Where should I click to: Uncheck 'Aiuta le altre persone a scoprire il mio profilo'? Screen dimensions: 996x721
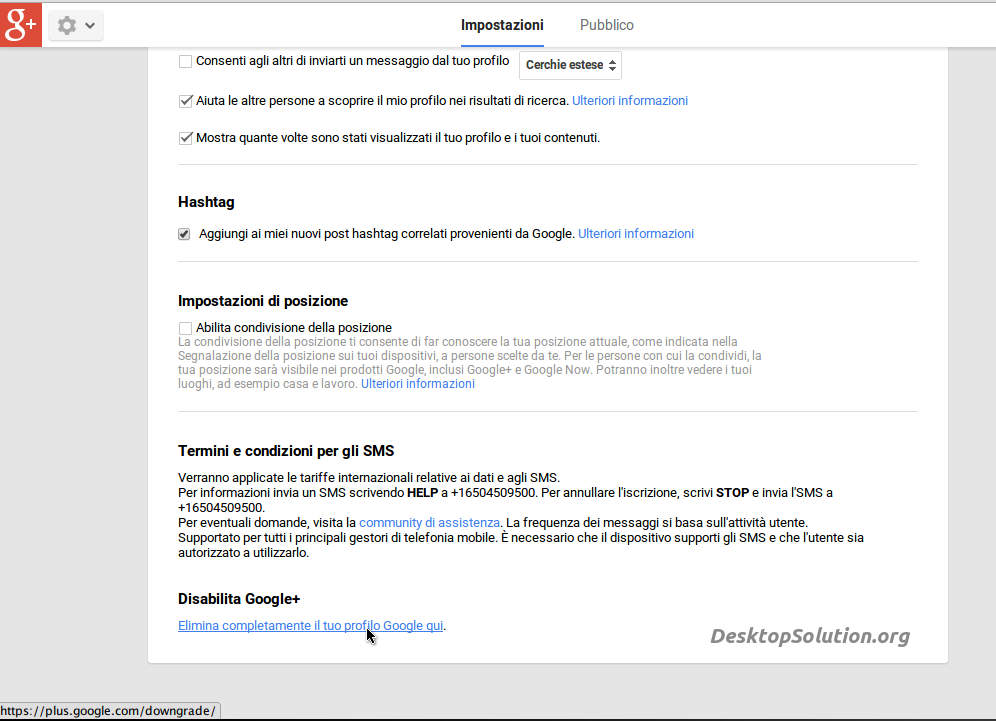[x=185, y=101]
